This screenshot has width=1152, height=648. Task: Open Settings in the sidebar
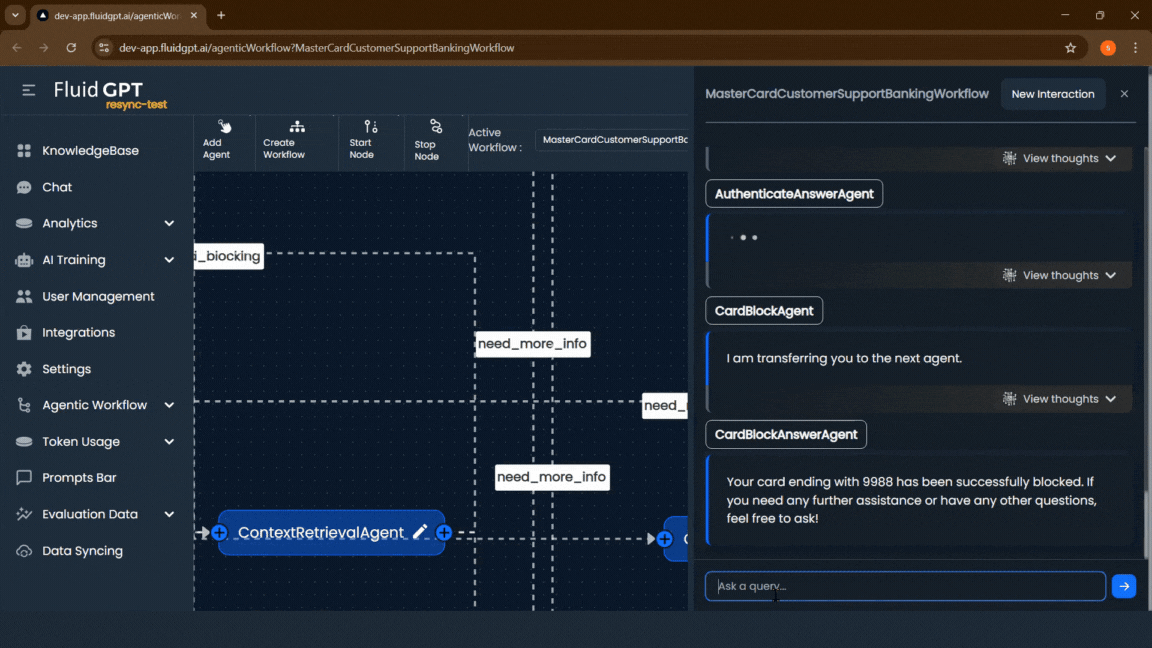click(66, 370)
